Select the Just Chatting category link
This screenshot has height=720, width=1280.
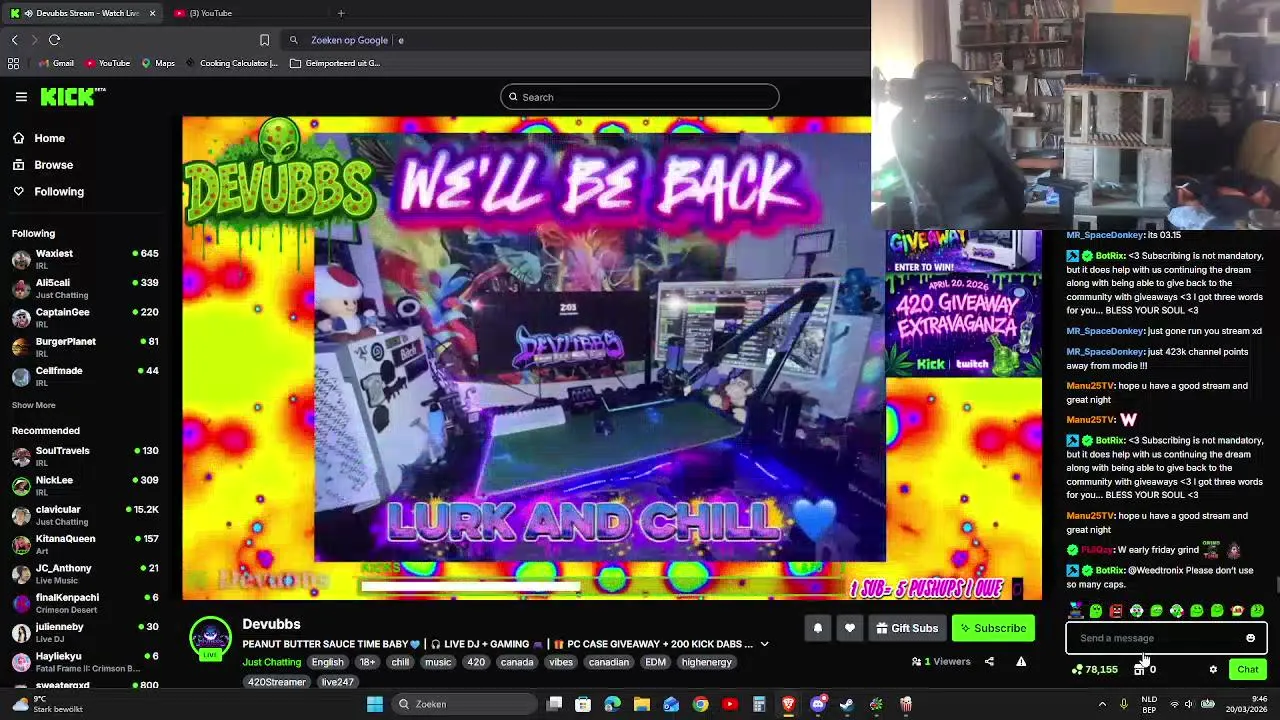[x=271, y=662]
